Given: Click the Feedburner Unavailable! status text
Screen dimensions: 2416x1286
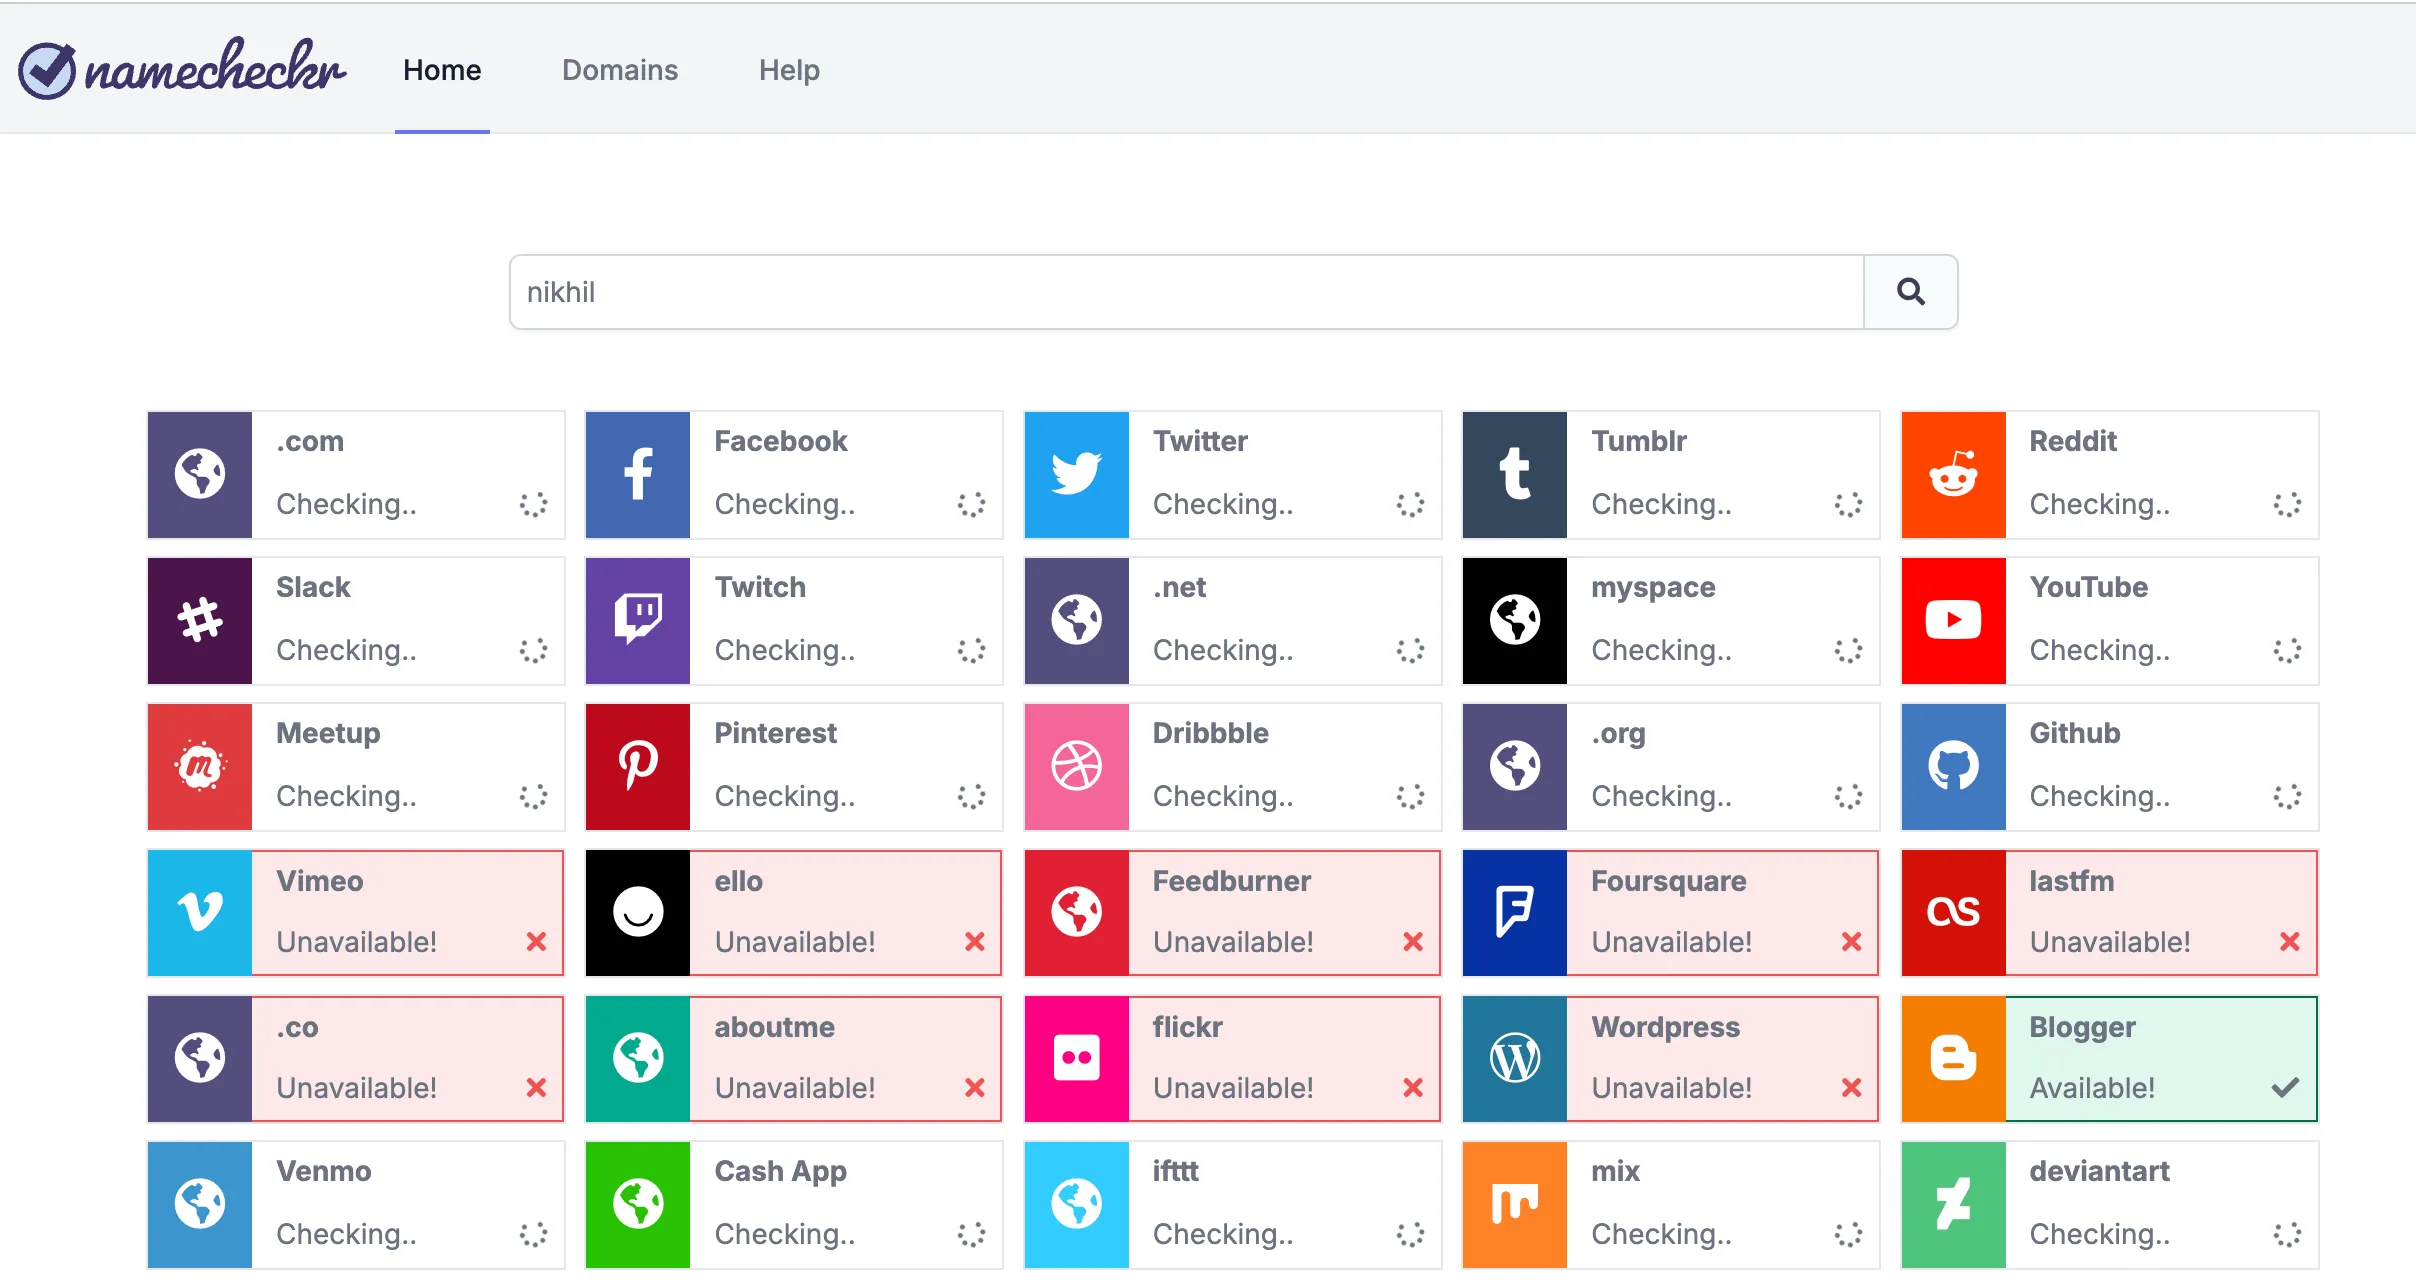Looking at the screenshot, I should [1233, 942].
